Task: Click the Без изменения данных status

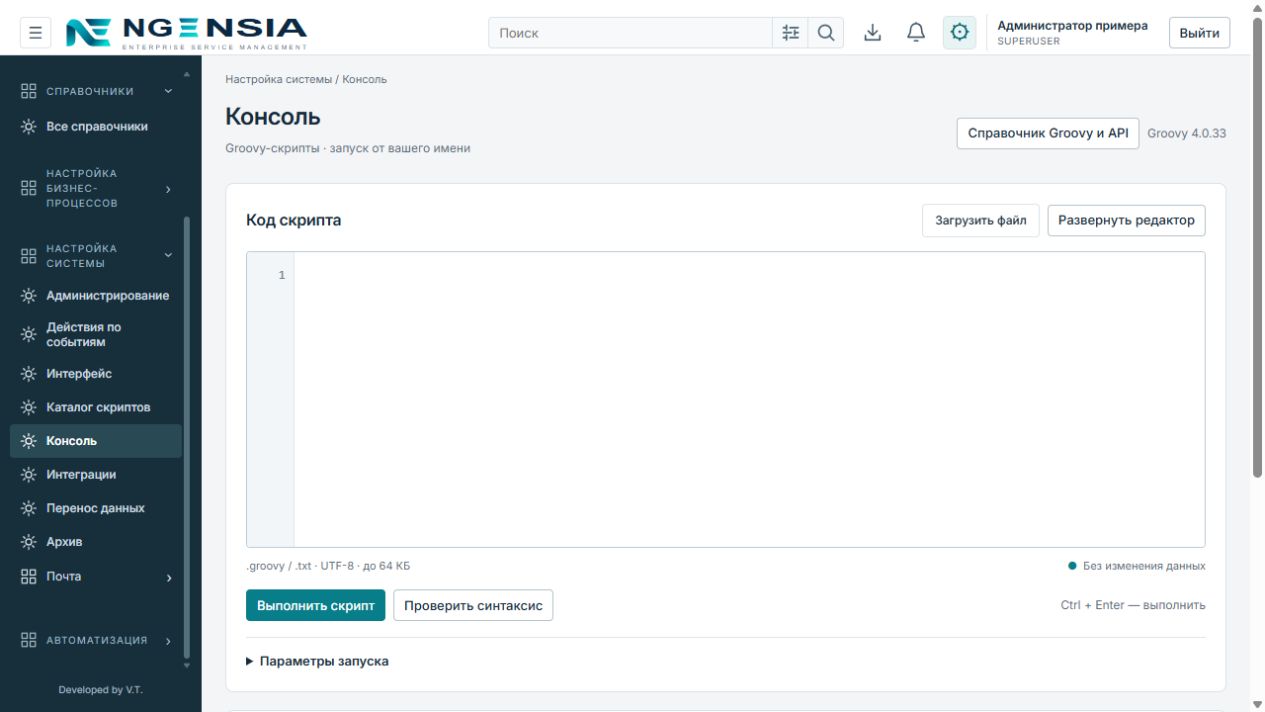Action: click(x=1137, y=566)
